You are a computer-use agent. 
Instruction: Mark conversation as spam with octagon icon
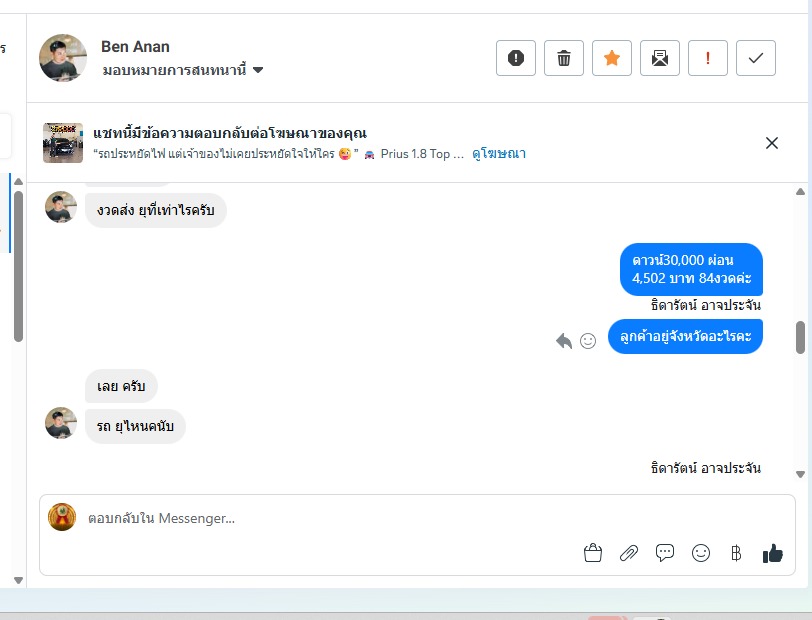pyautogui.click(x=516, y=58)
